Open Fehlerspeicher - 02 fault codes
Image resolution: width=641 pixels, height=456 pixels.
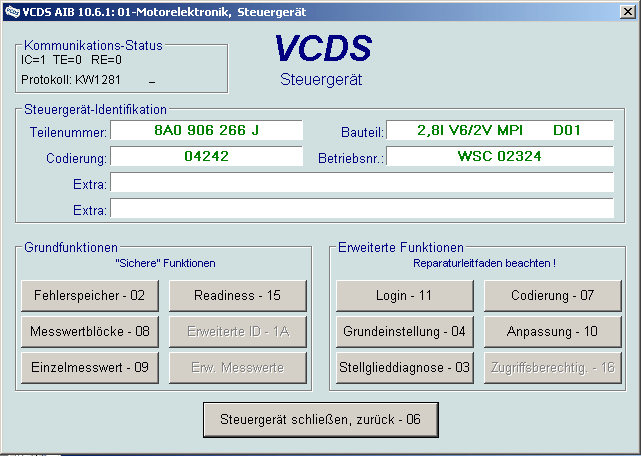point(90,296)
